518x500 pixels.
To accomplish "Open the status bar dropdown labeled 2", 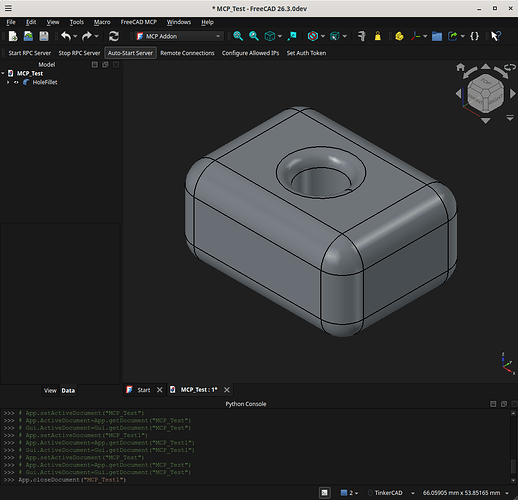I will [350, 493].
